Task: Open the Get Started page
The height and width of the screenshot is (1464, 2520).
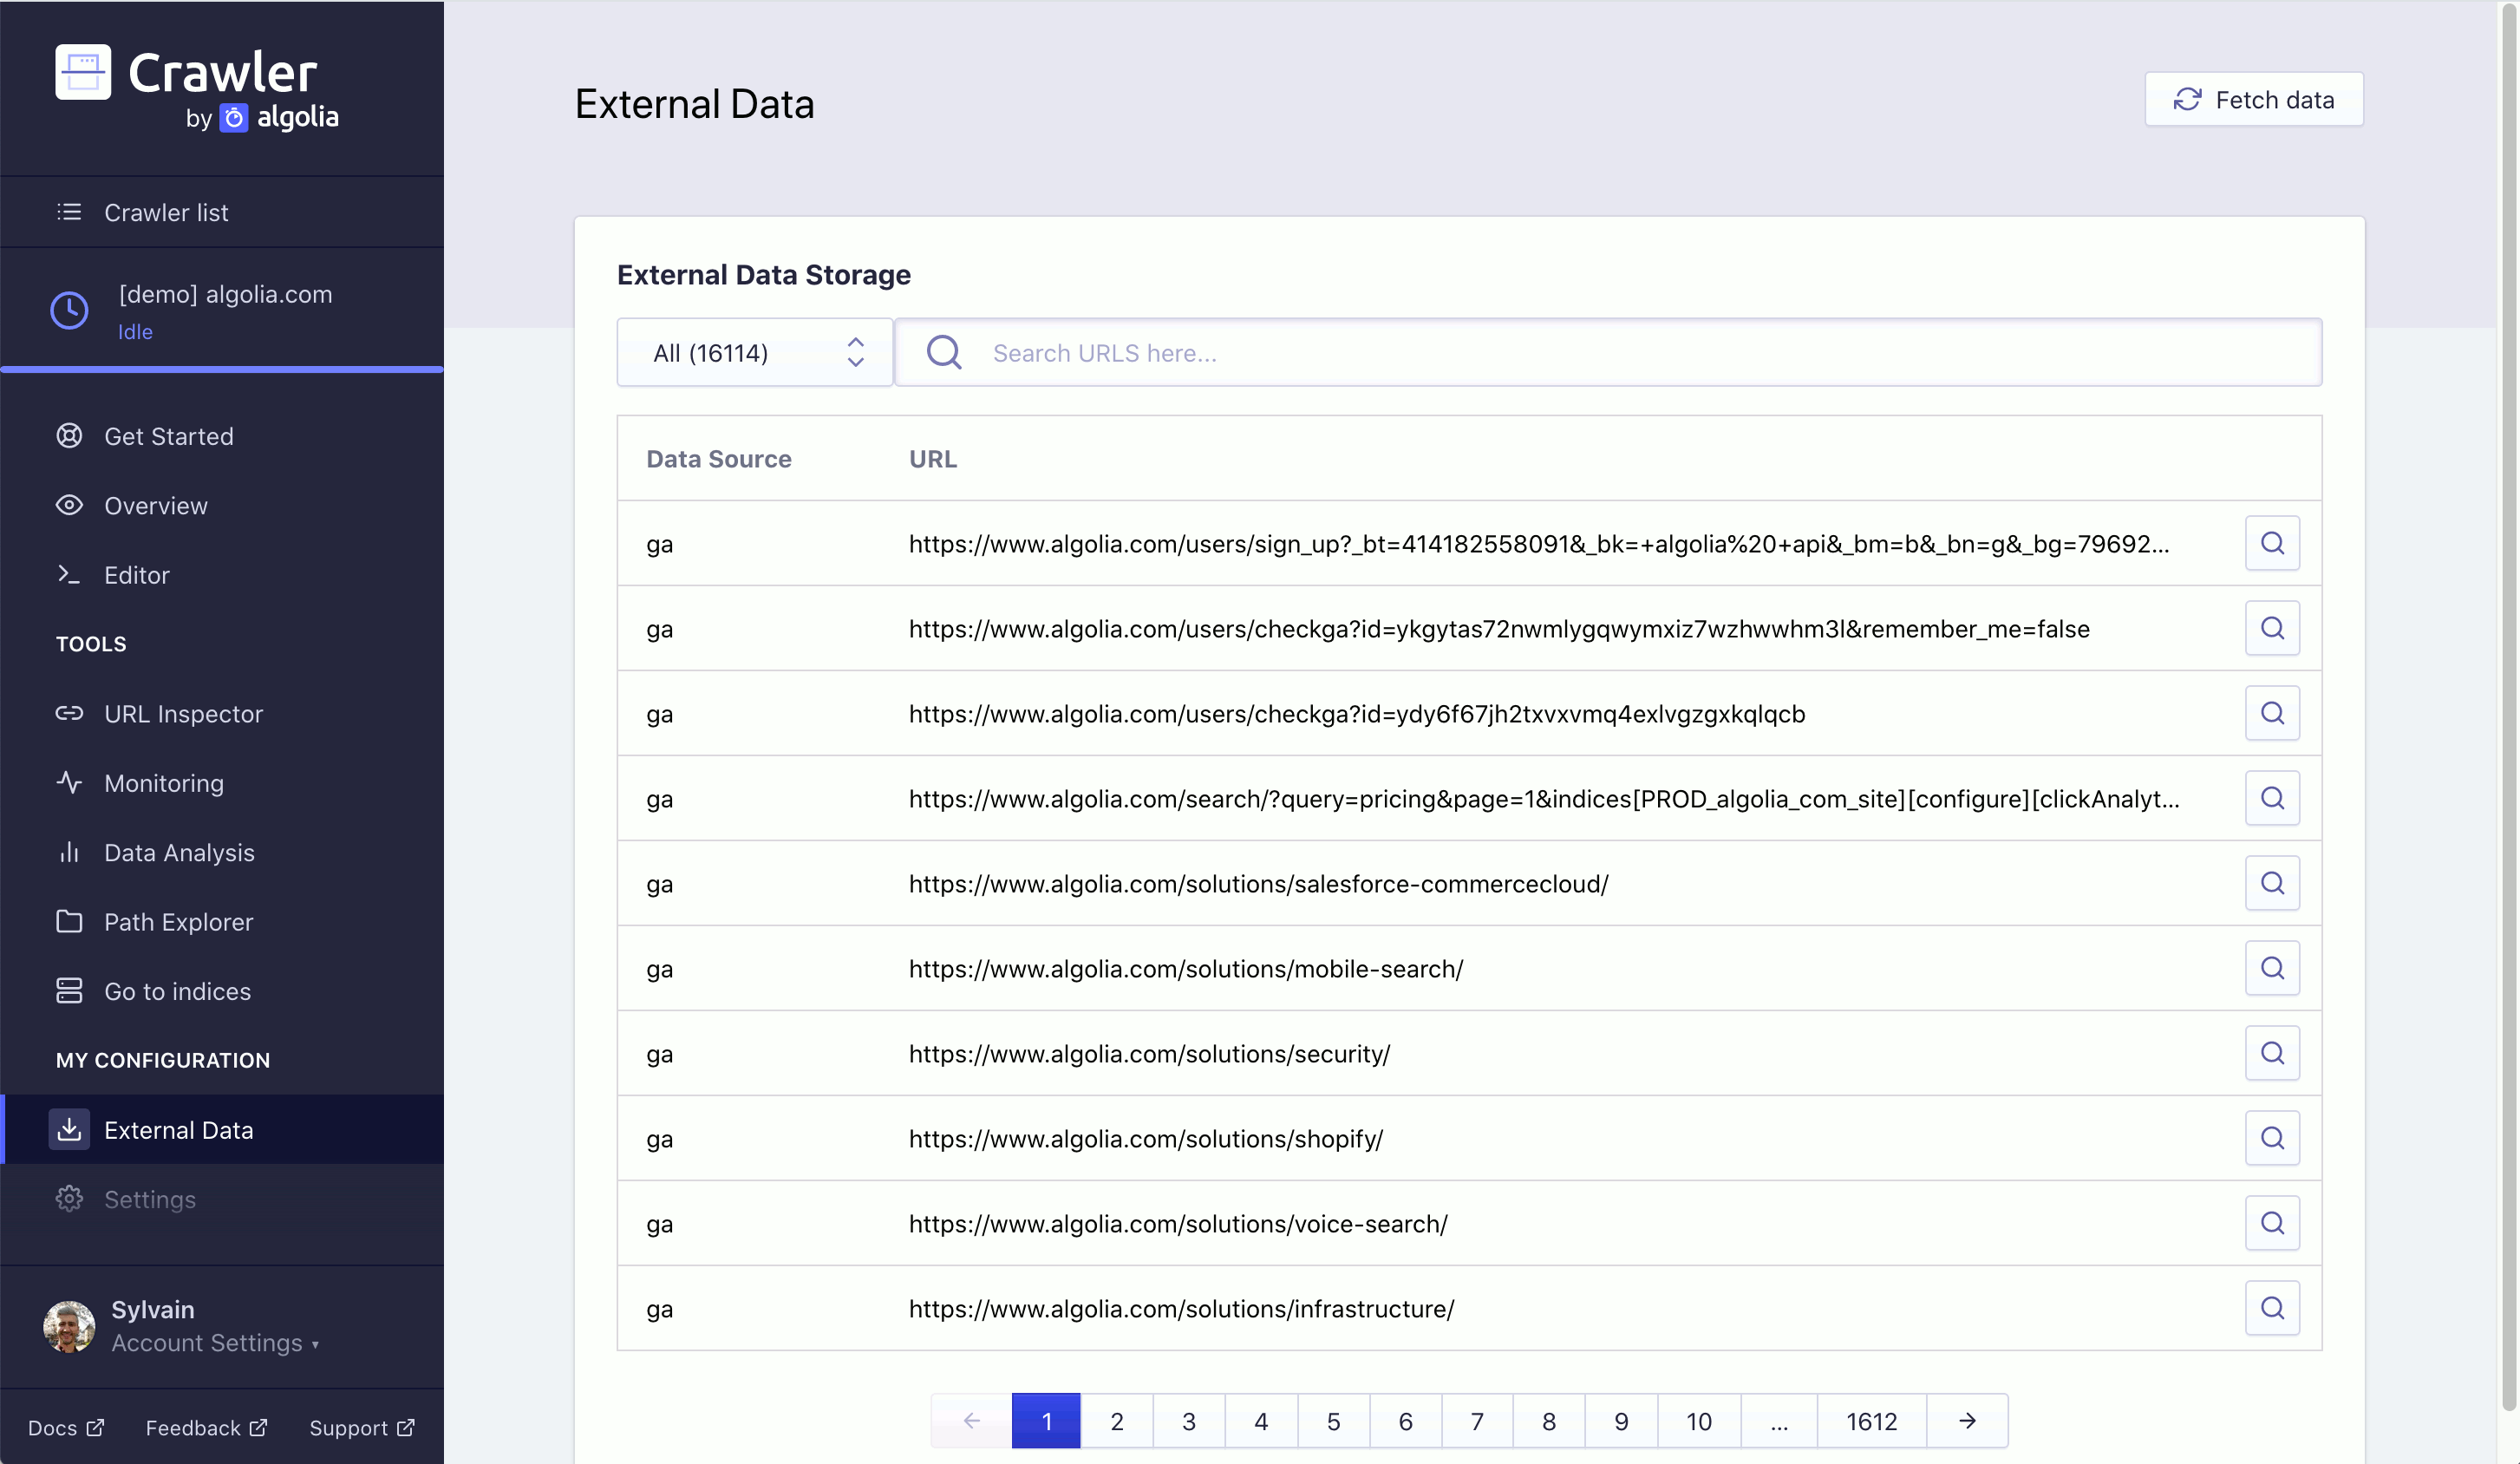Action: point(222,436)
